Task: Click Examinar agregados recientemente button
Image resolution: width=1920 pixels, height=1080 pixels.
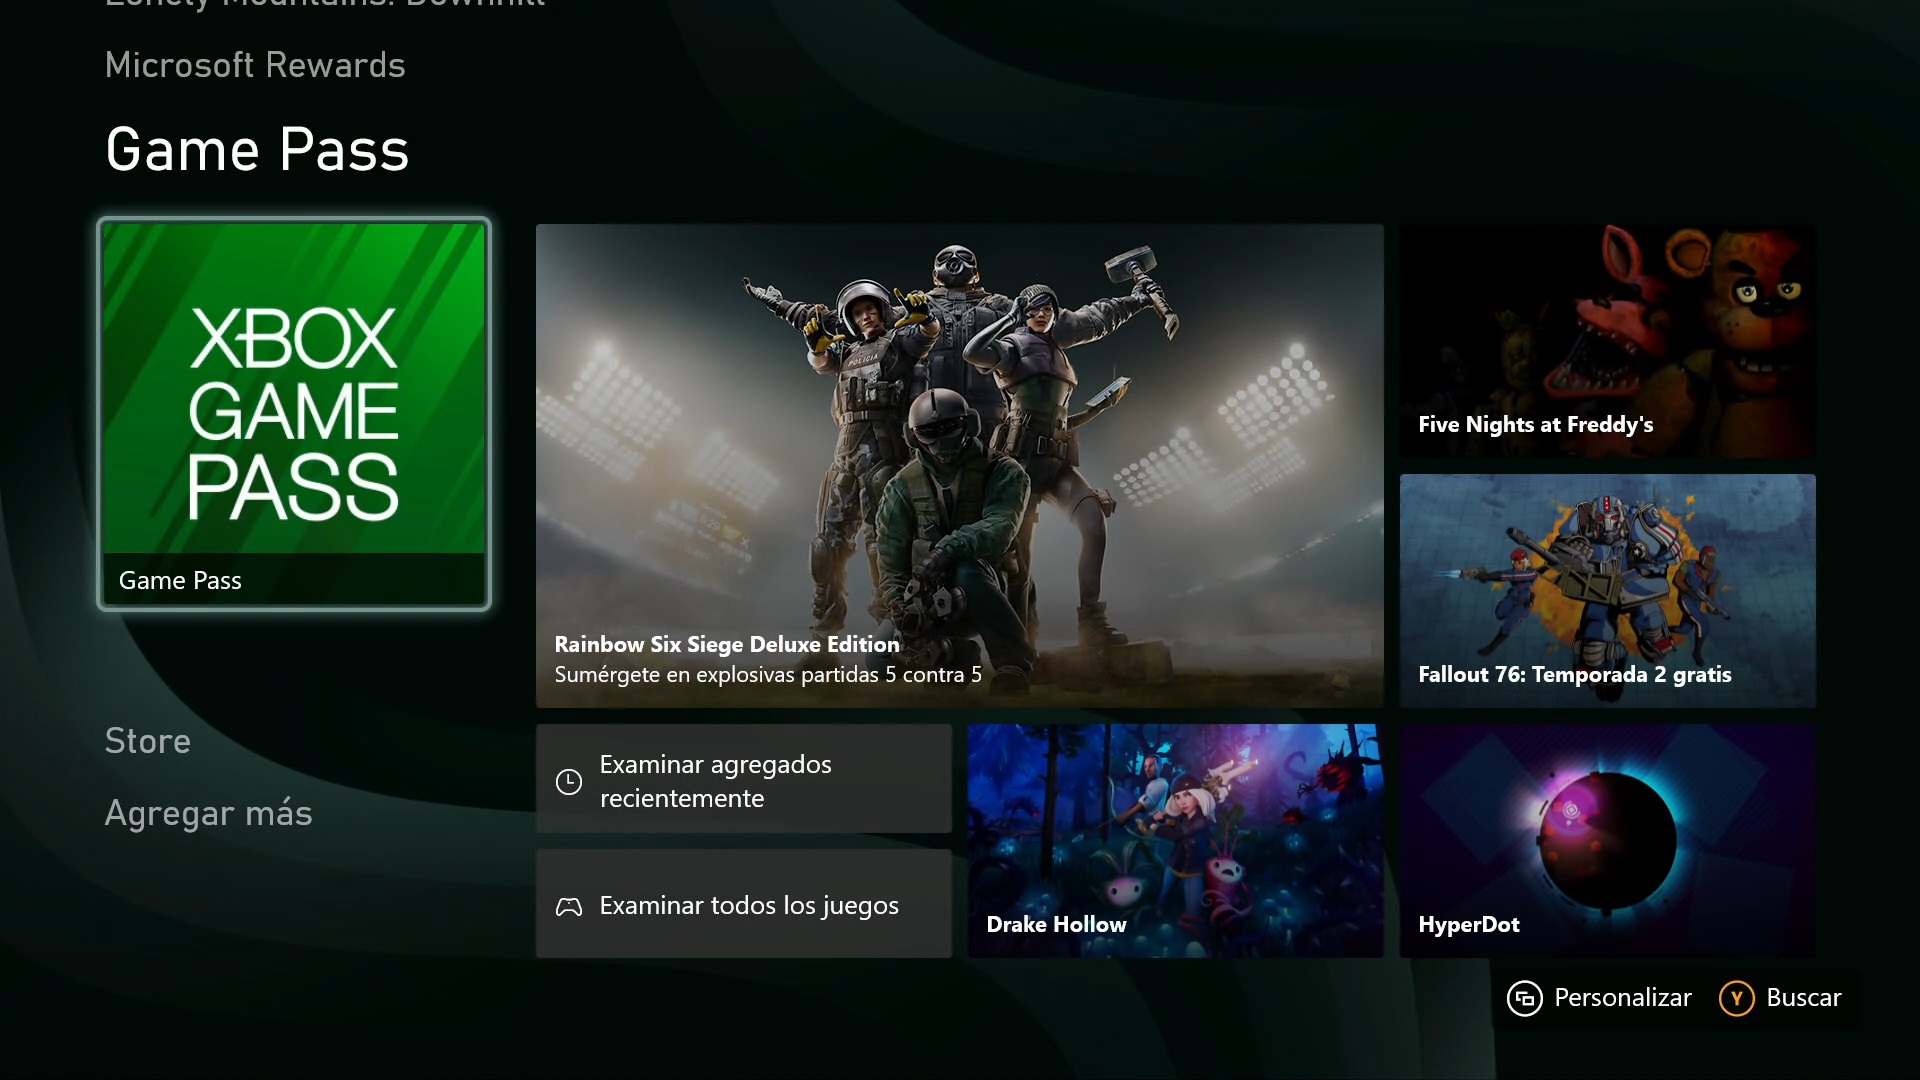Action: pos(743,779)
